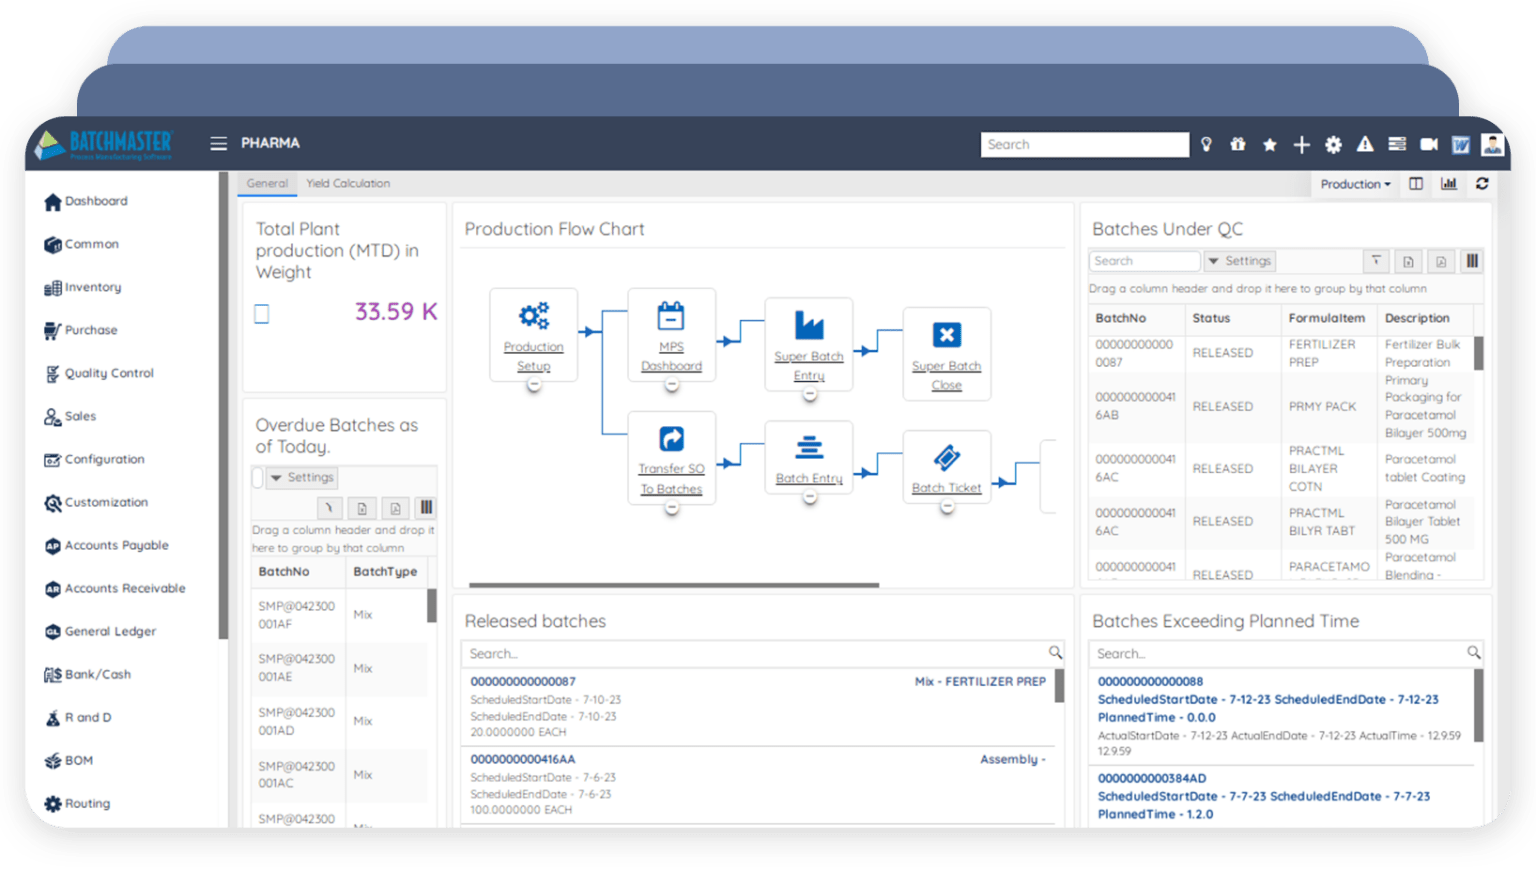The height and width of the screenshot is (869, 1536).
Task: Click batch 0000000000384AD in Batches Exceeding Planned Time
Action: pyautogui.click(x=1152, y=778)
